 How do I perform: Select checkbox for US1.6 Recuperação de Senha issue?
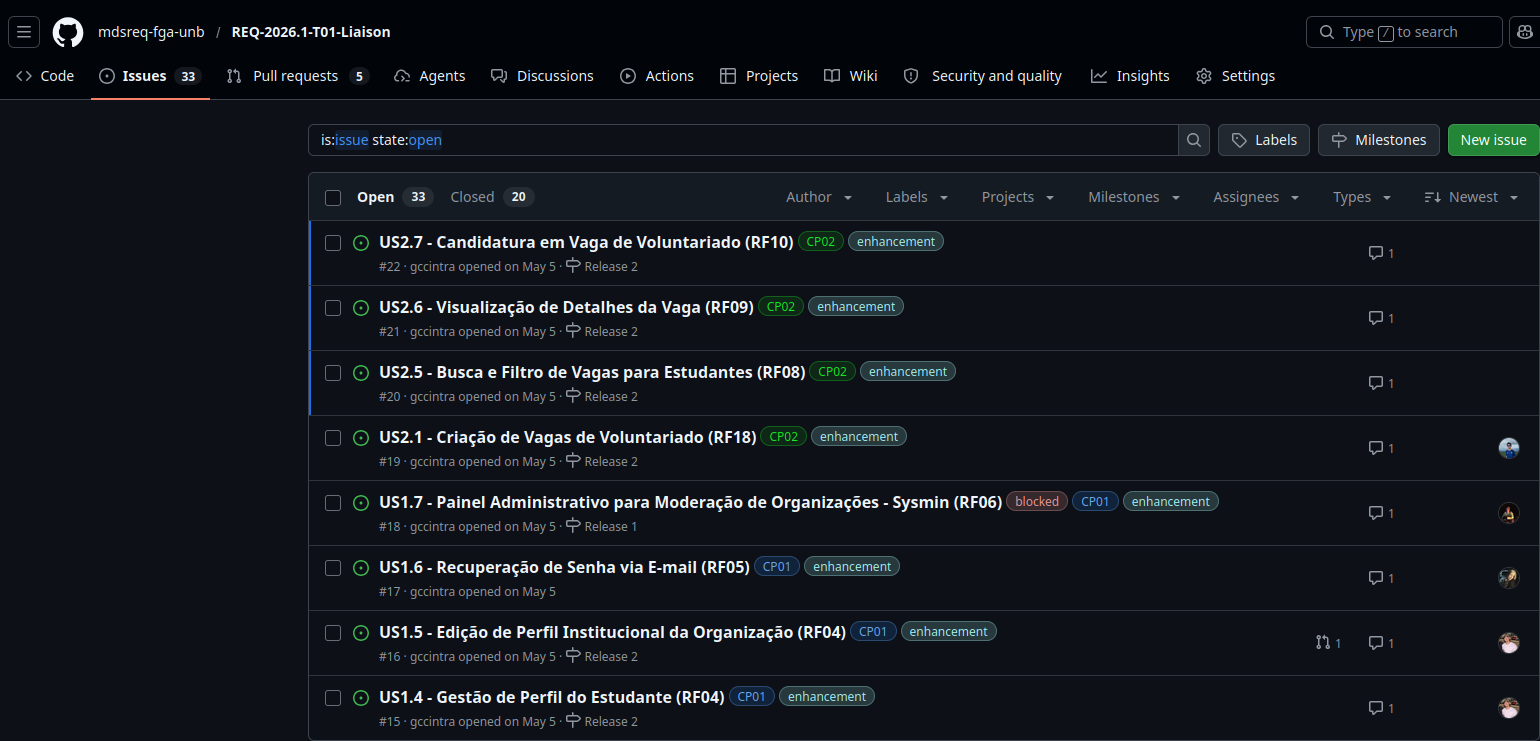pyautogui.click(x=333, y=567)
